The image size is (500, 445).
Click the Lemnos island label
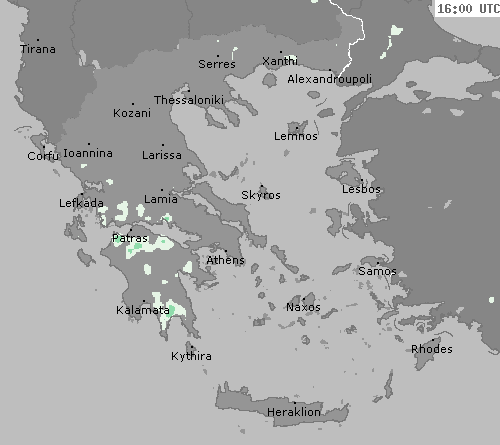[296, 136]
